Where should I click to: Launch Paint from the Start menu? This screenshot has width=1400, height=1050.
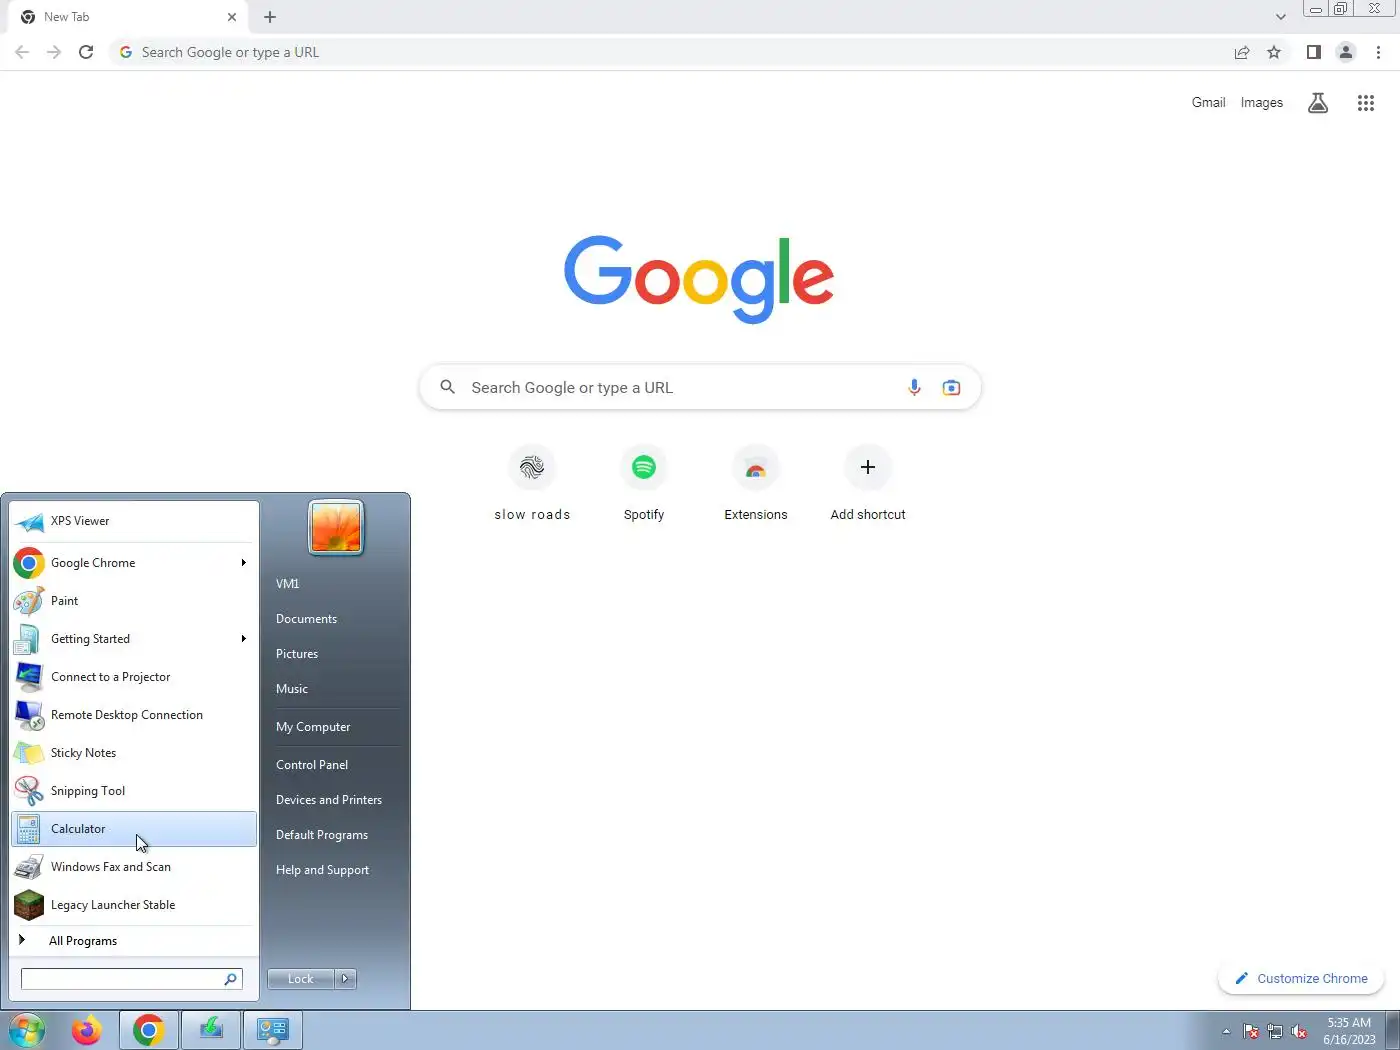pos(134,601)
